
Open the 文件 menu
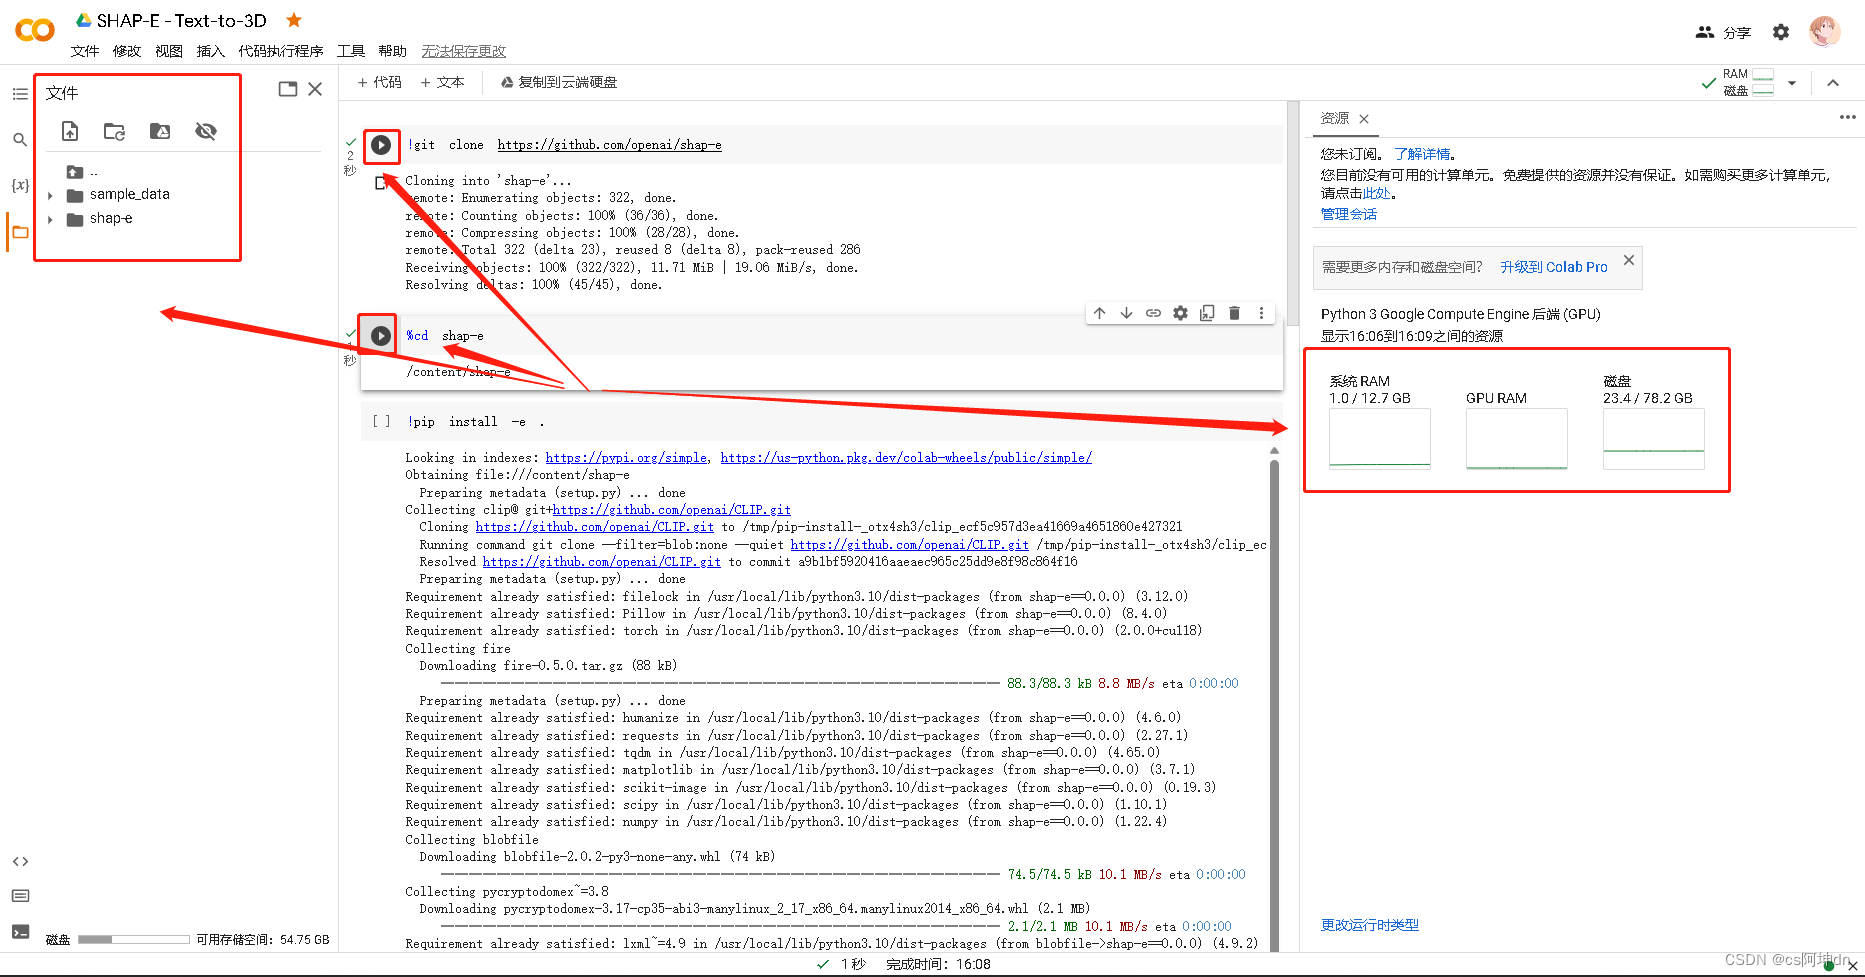coord(85,51)
